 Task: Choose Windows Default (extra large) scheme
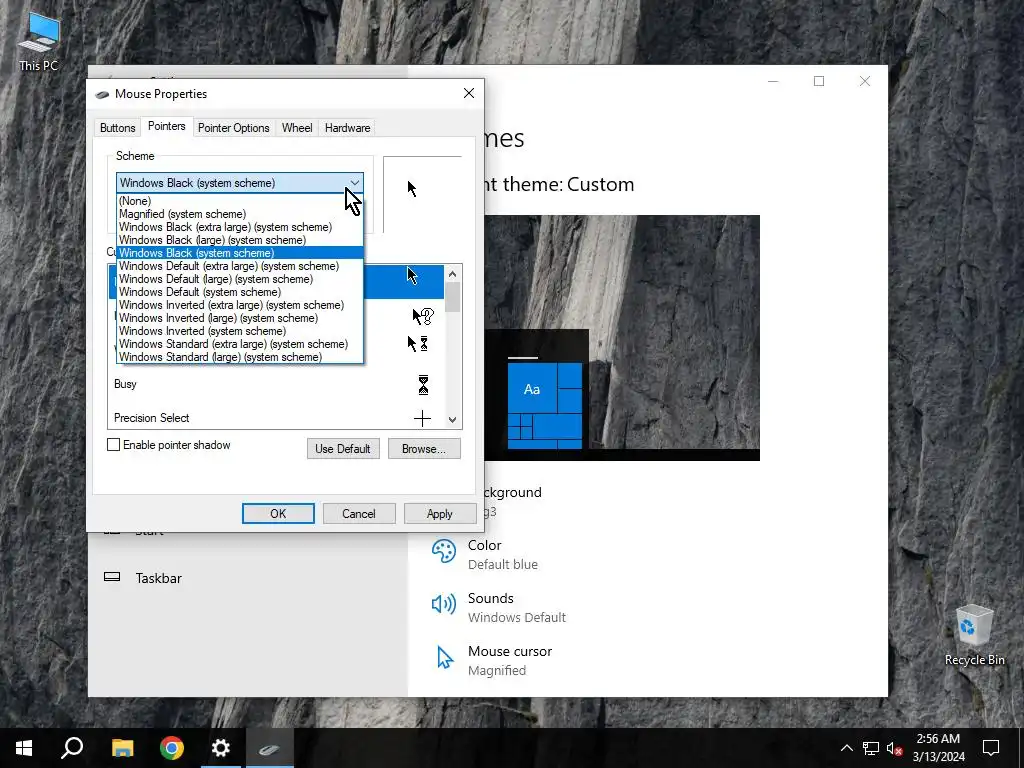pyautogui.click(x=240, y=266)
